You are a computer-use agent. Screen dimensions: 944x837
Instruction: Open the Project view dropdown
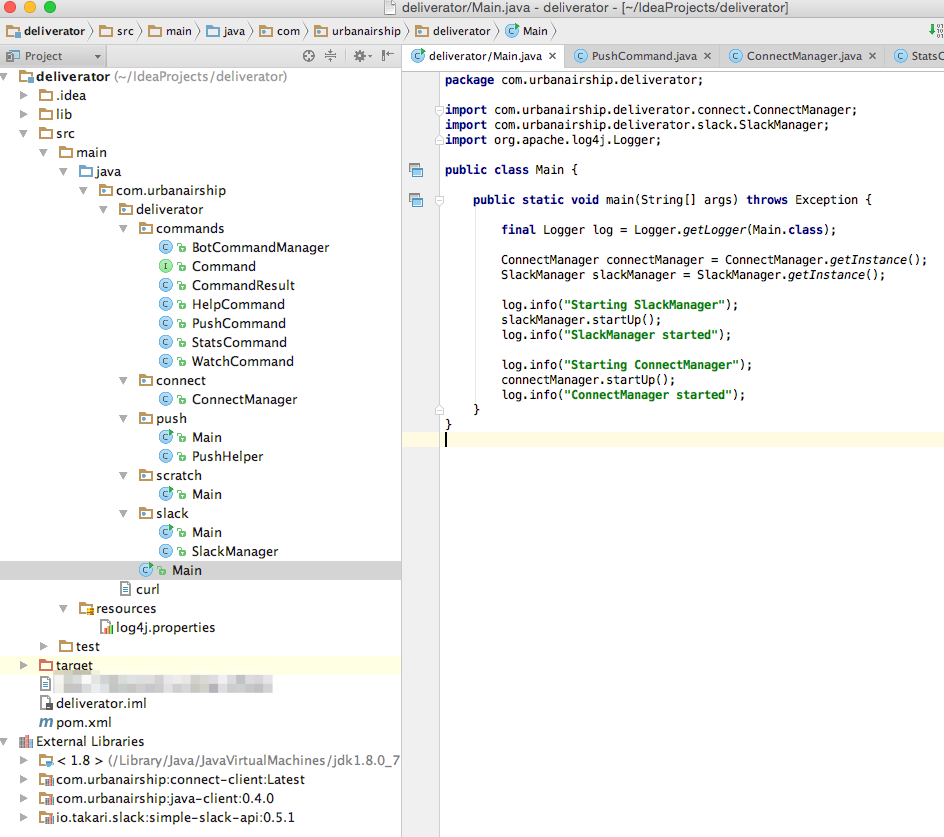(97, 57)
